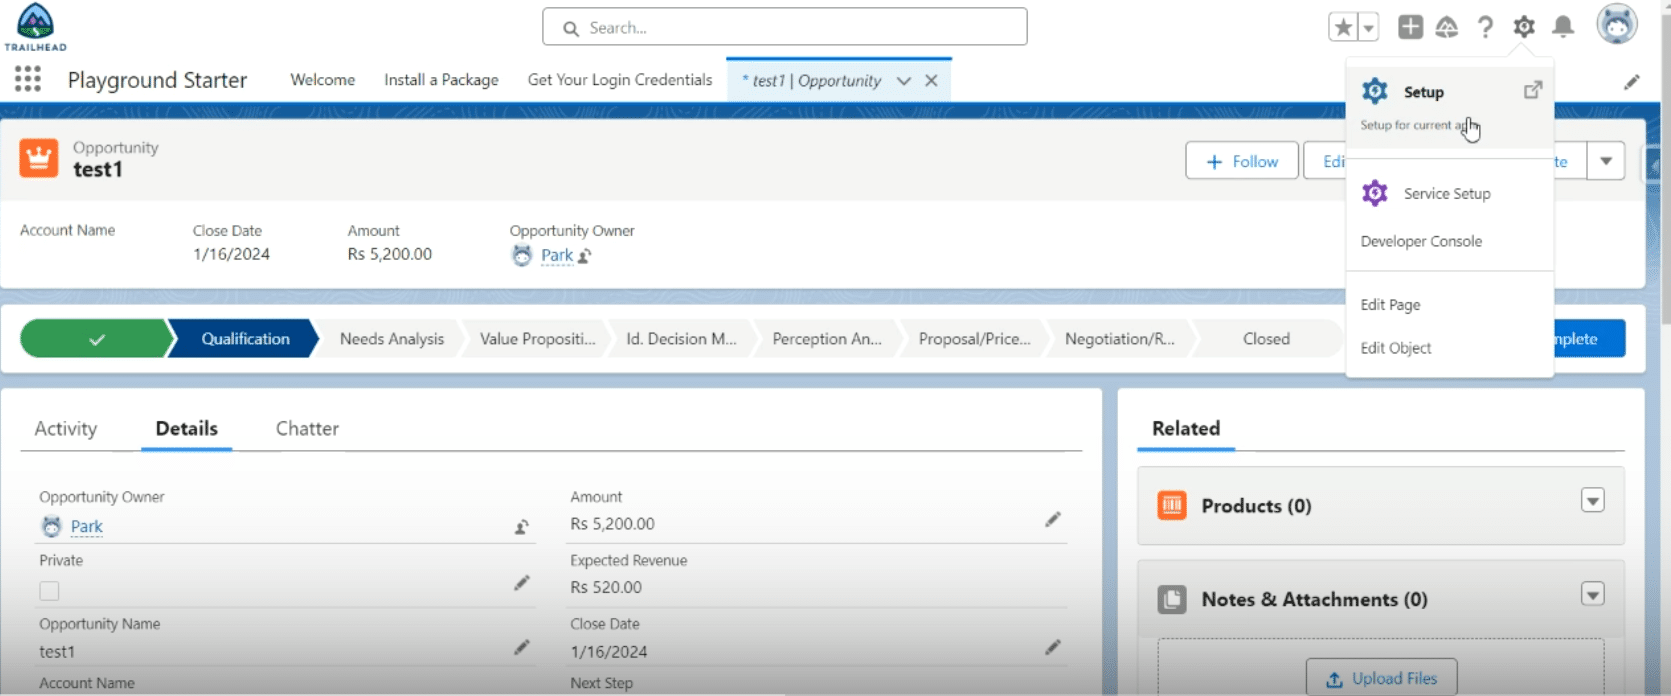
Task: Click the pencil icon to edit navigation bar
Action: 1631,82
